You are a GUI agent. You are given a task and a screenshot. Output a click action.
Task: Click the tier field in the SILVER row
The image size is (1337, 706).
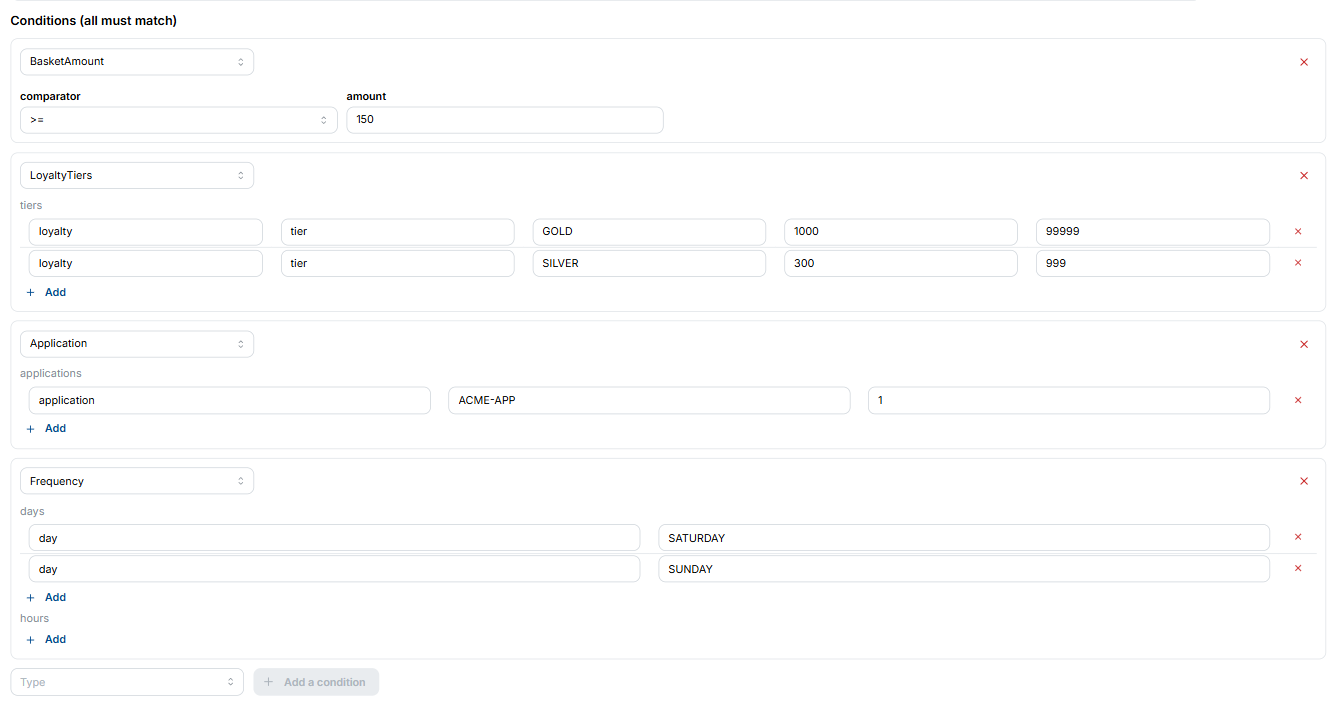tap(398, 263)
